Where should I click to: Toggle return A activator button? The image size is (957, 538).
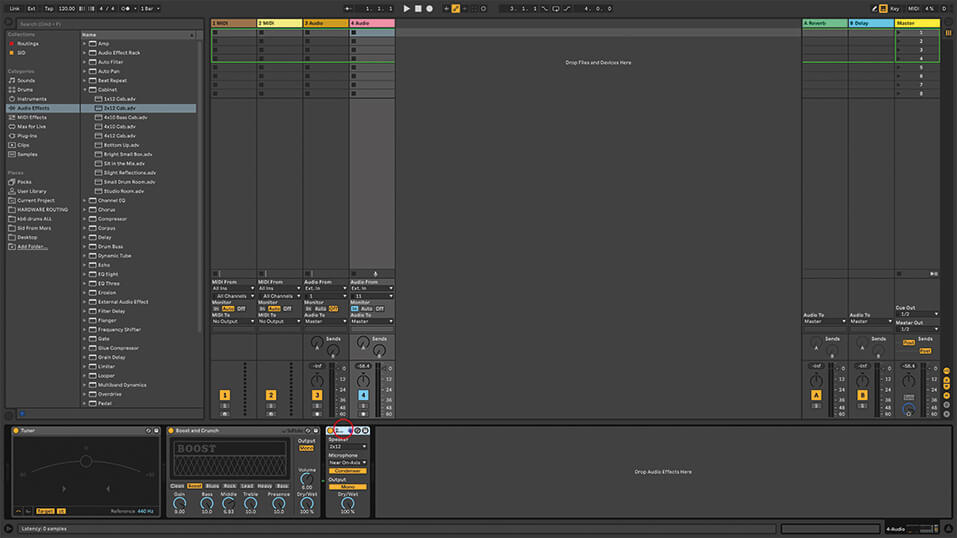coord(816,395)
